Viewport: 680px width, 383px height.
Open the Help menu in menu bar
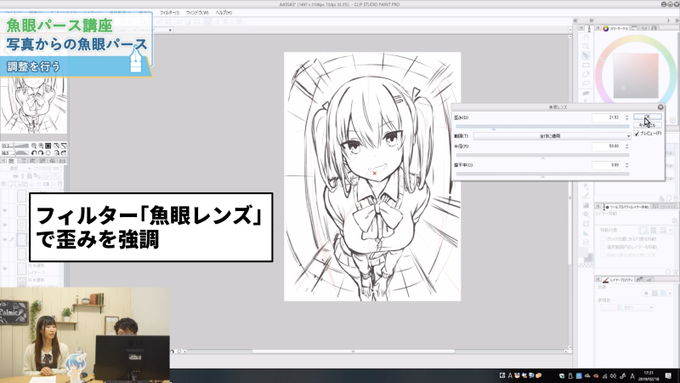point(224,13)
